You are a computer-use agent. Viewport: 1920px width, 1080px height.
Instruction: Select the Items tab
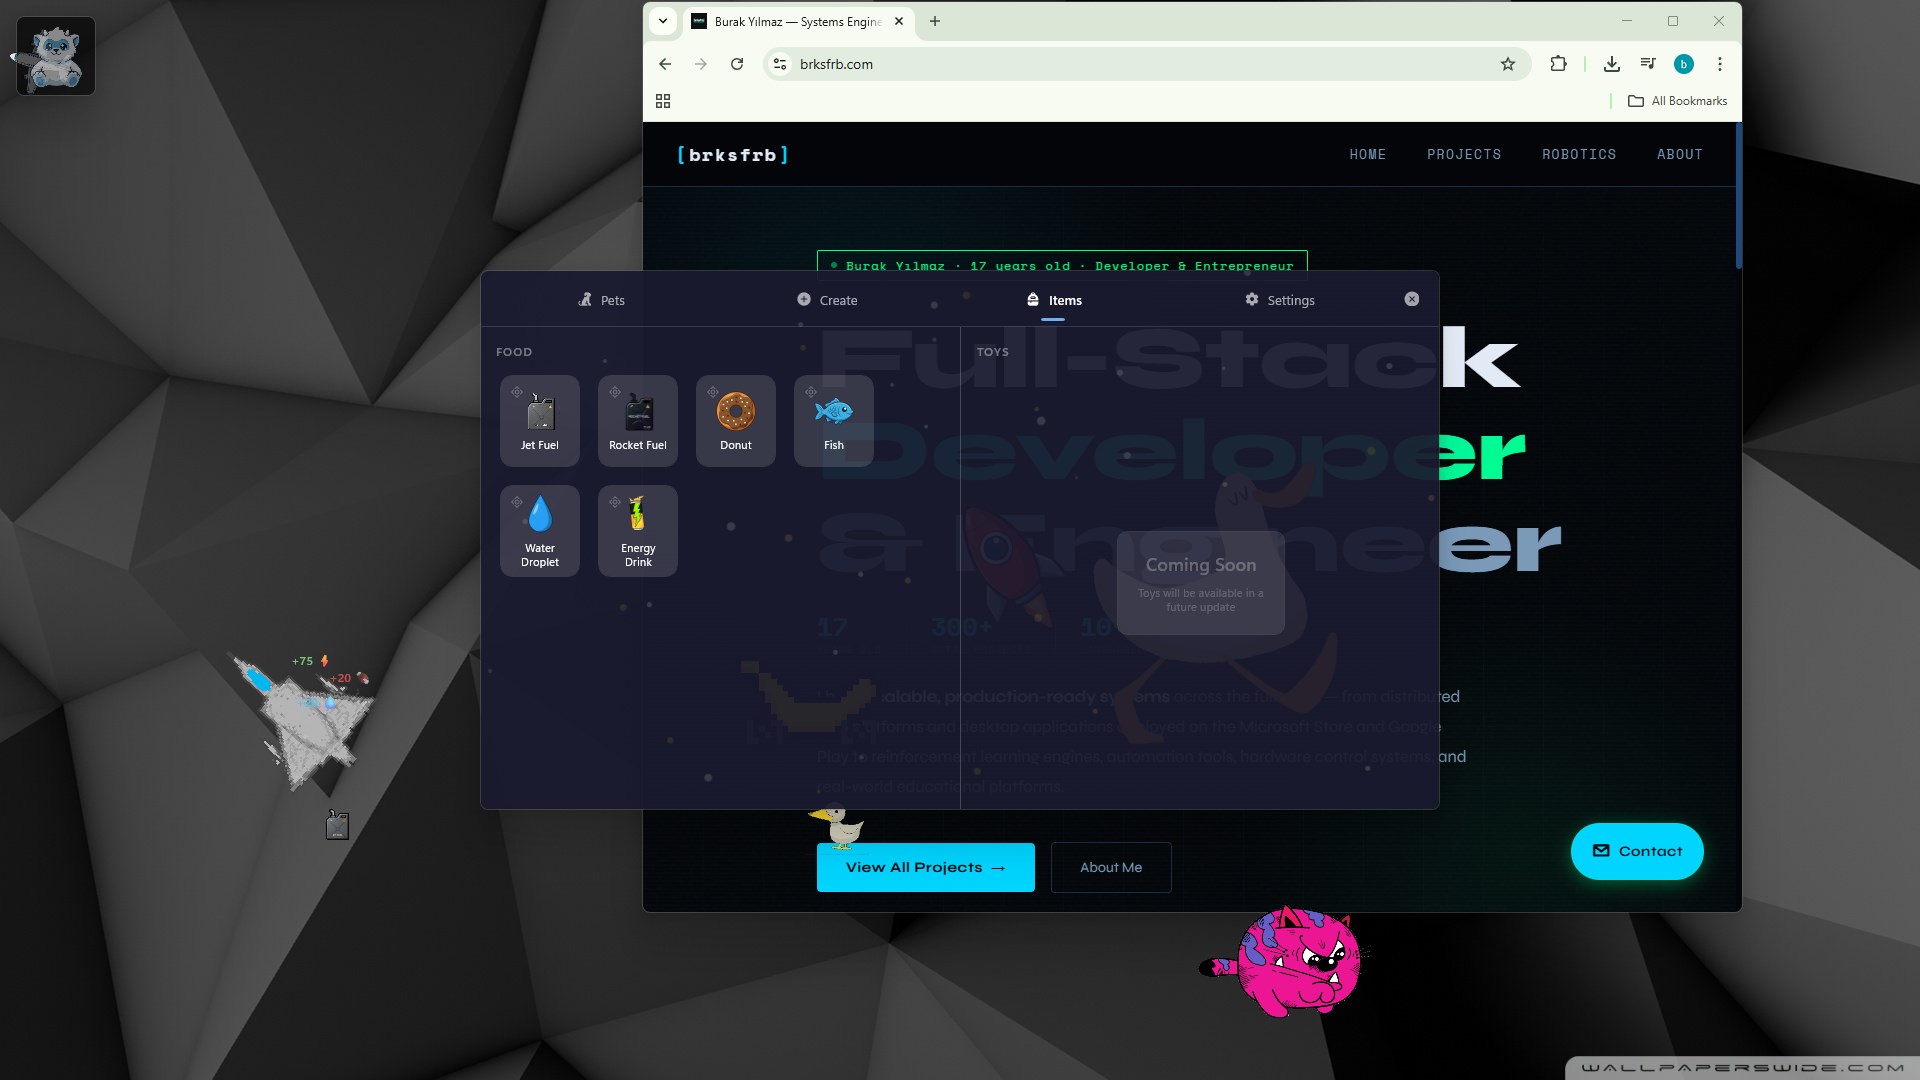coord(1054,300)
